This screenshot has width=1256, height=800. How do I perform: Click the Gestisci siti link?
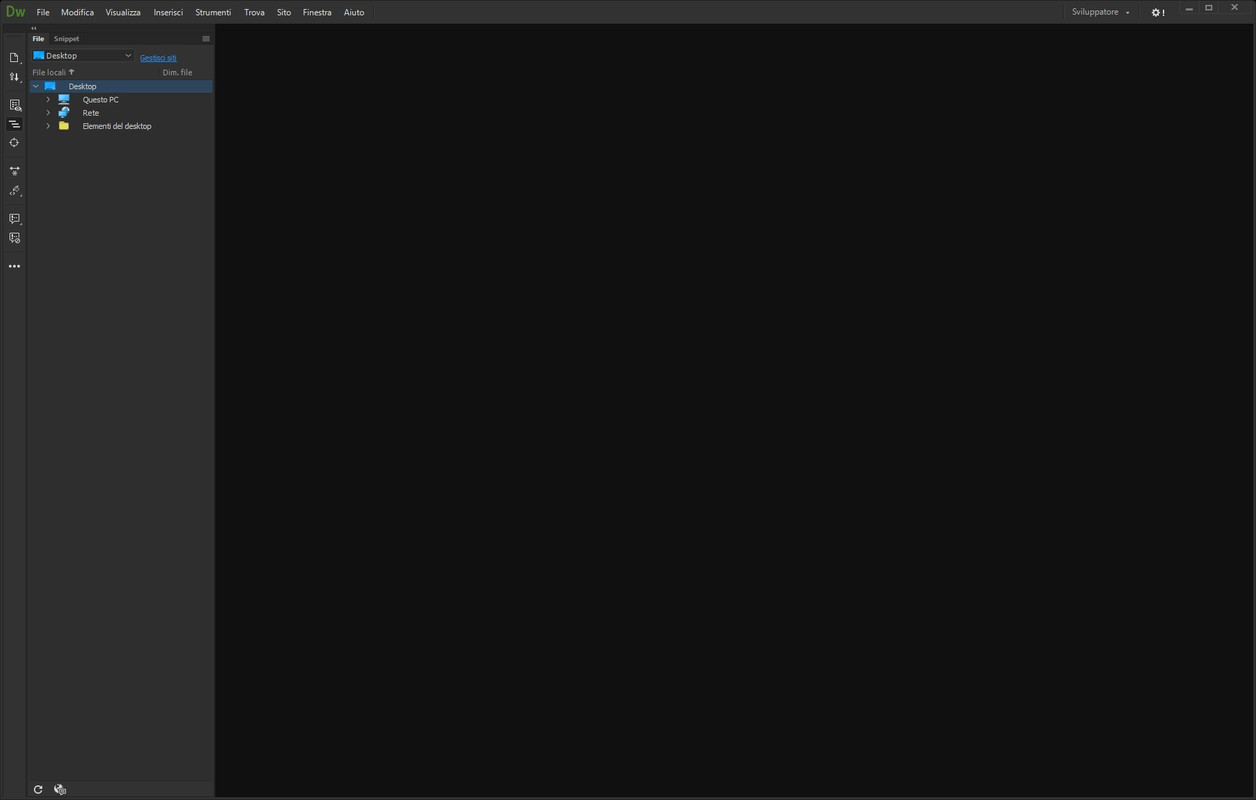click(x=158, y=58)
